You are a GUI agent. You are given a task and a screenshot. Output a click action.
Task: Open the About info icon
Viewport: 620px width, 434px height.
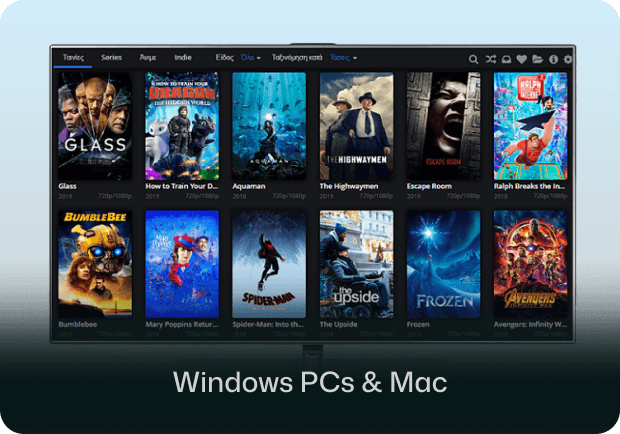coord(553,59)
